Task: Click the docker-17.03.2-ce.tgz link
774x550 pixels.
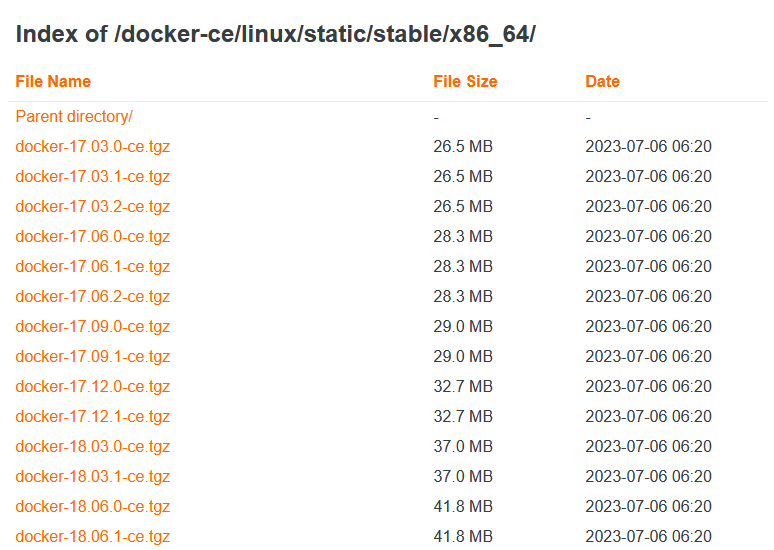Action: click(93, 206)
